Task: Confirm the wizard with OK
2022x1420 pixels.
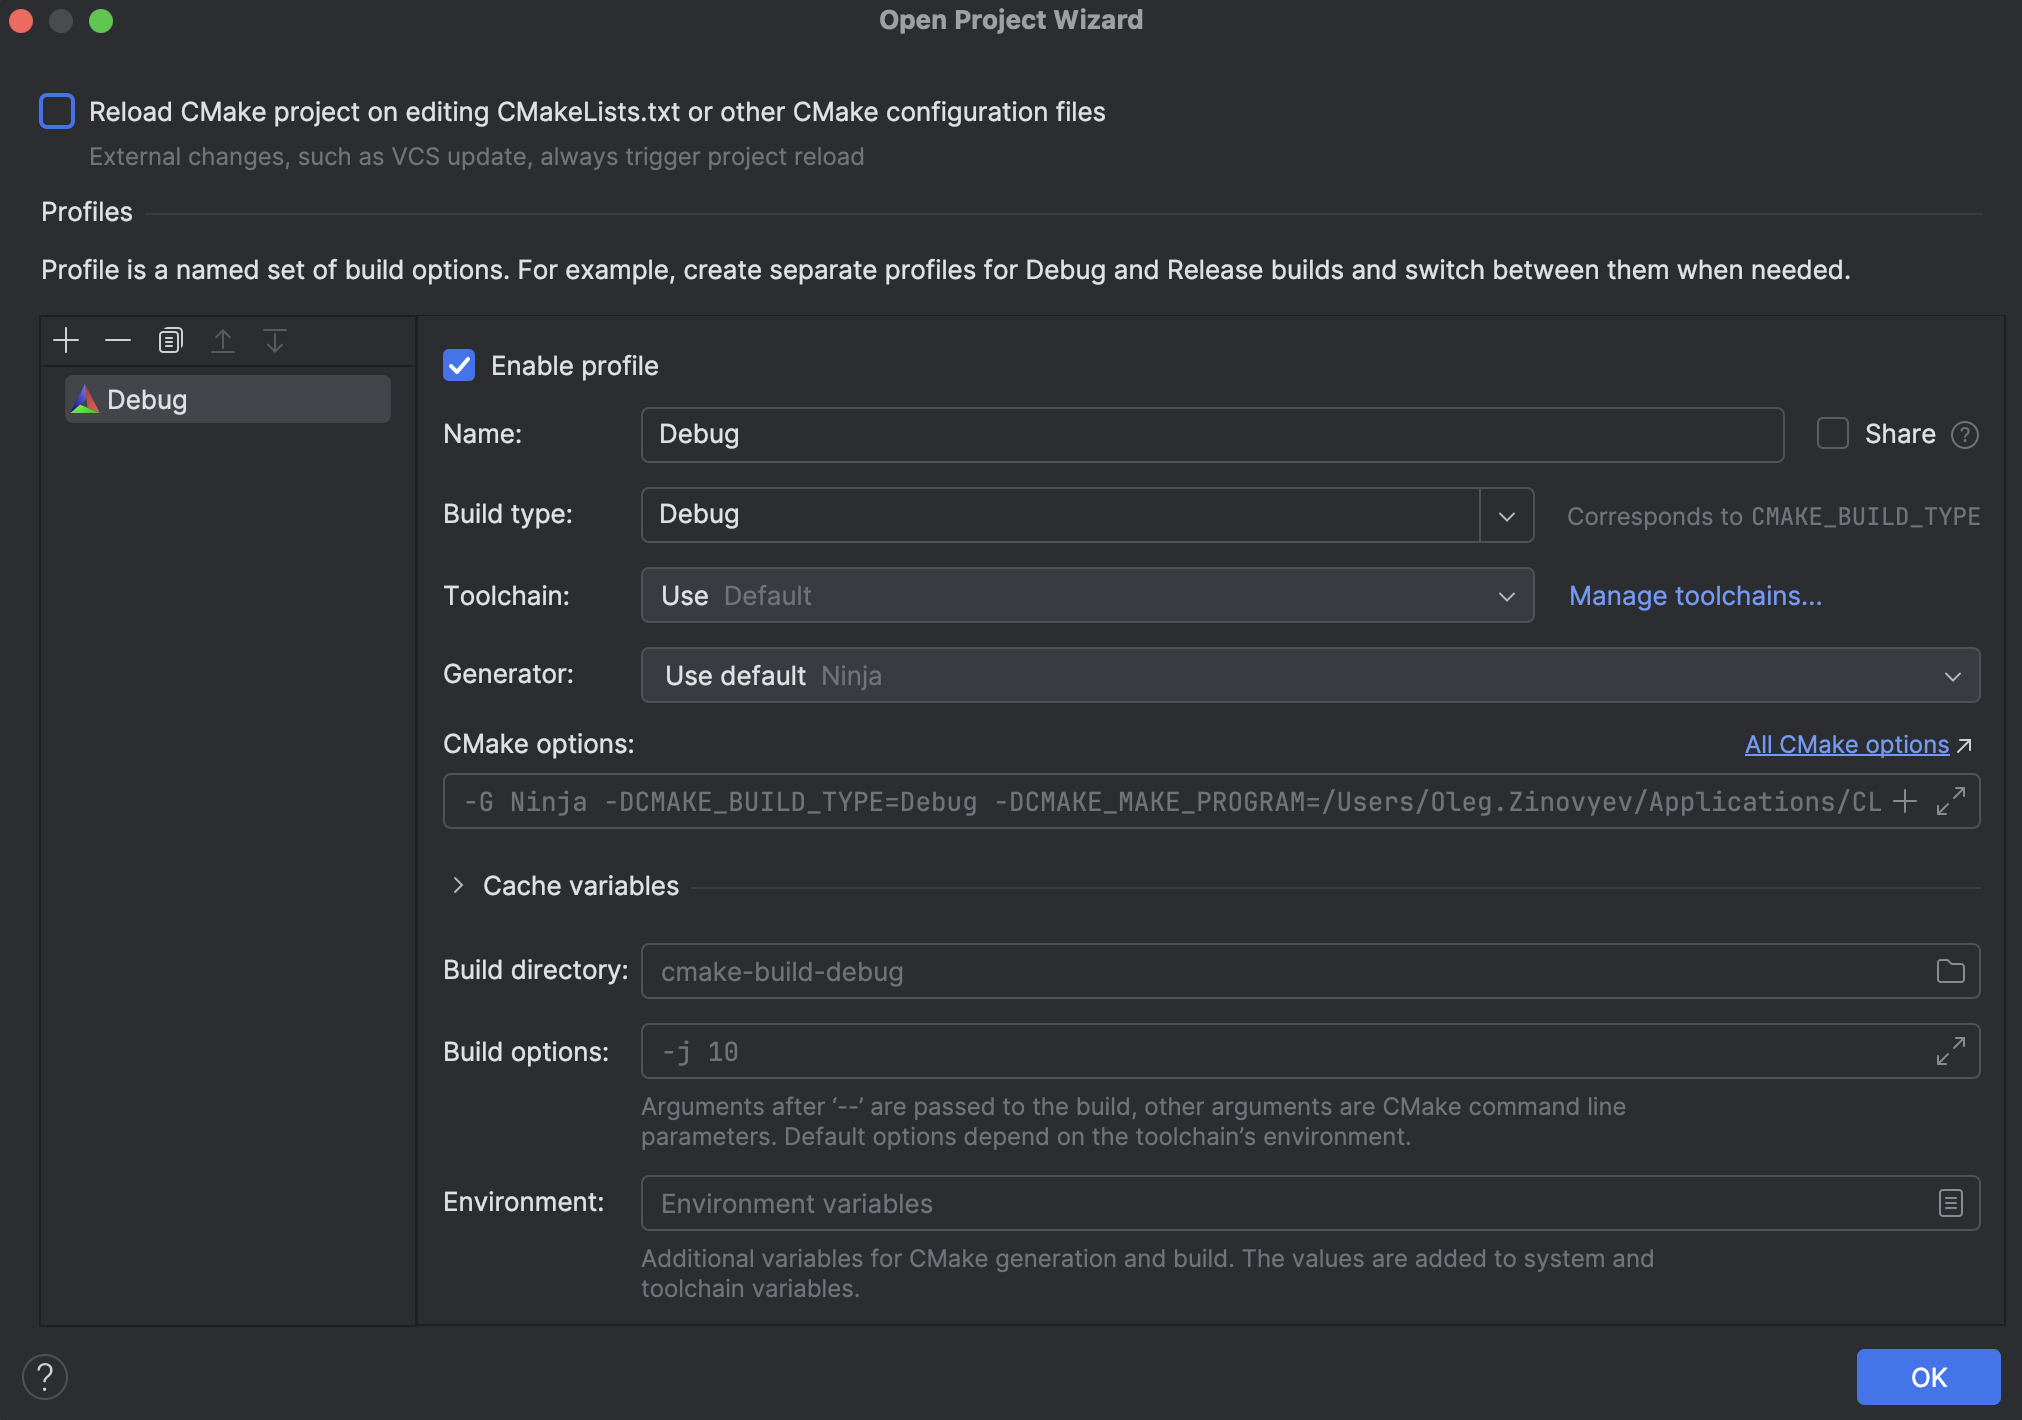Action: click(1926, 1376)
